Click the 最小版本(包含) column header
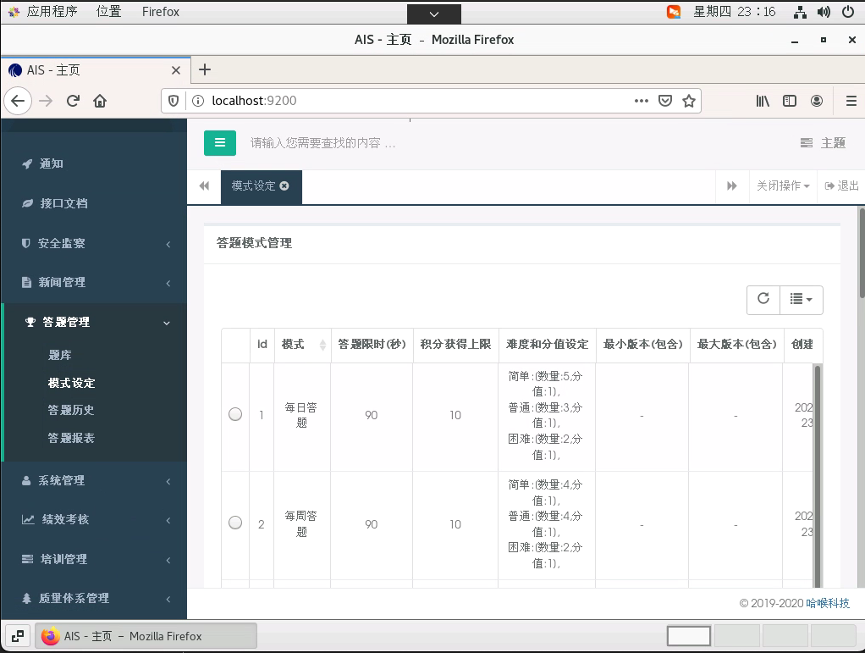This screenshot has height=654, width=866. (x=643, y=345)
